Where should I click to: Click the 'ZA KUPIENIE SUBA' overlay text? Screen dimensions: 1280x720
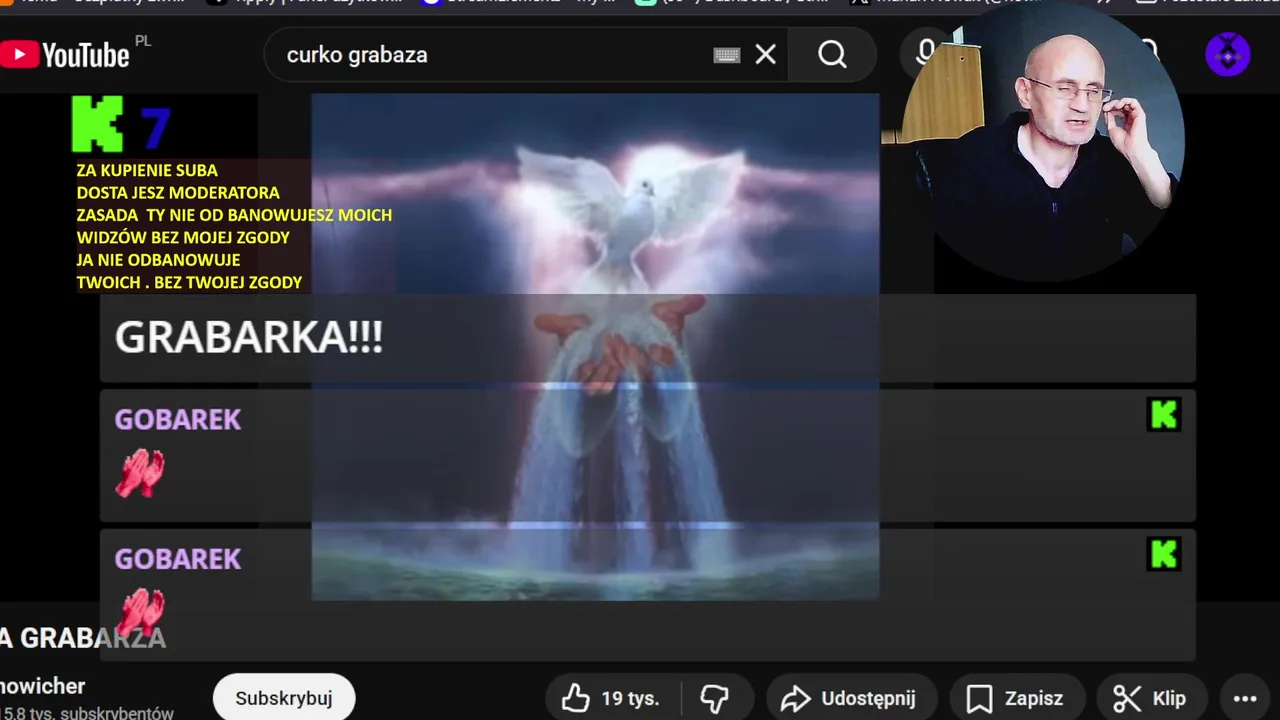(x=147, y=170)
